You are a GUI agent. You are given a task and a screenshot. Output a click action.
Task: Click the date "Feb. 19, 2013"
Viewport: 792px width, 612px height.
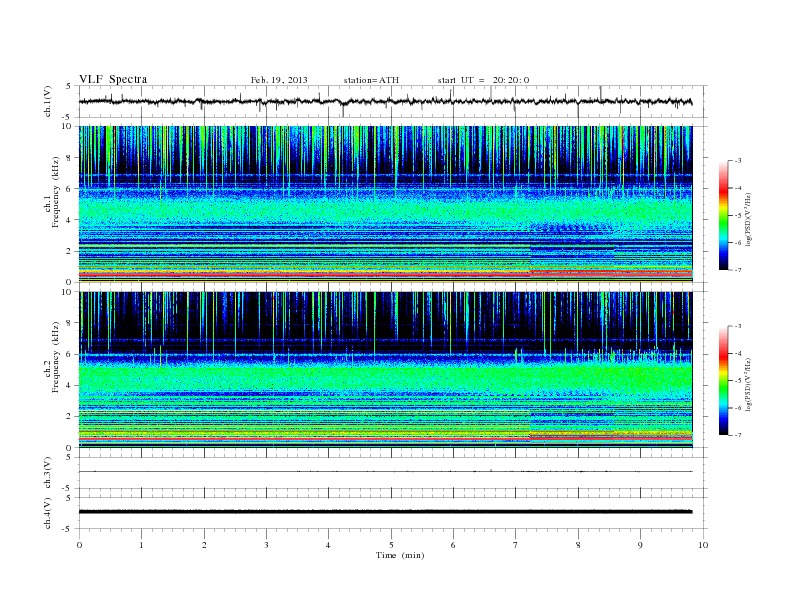[x=279, y=80]
